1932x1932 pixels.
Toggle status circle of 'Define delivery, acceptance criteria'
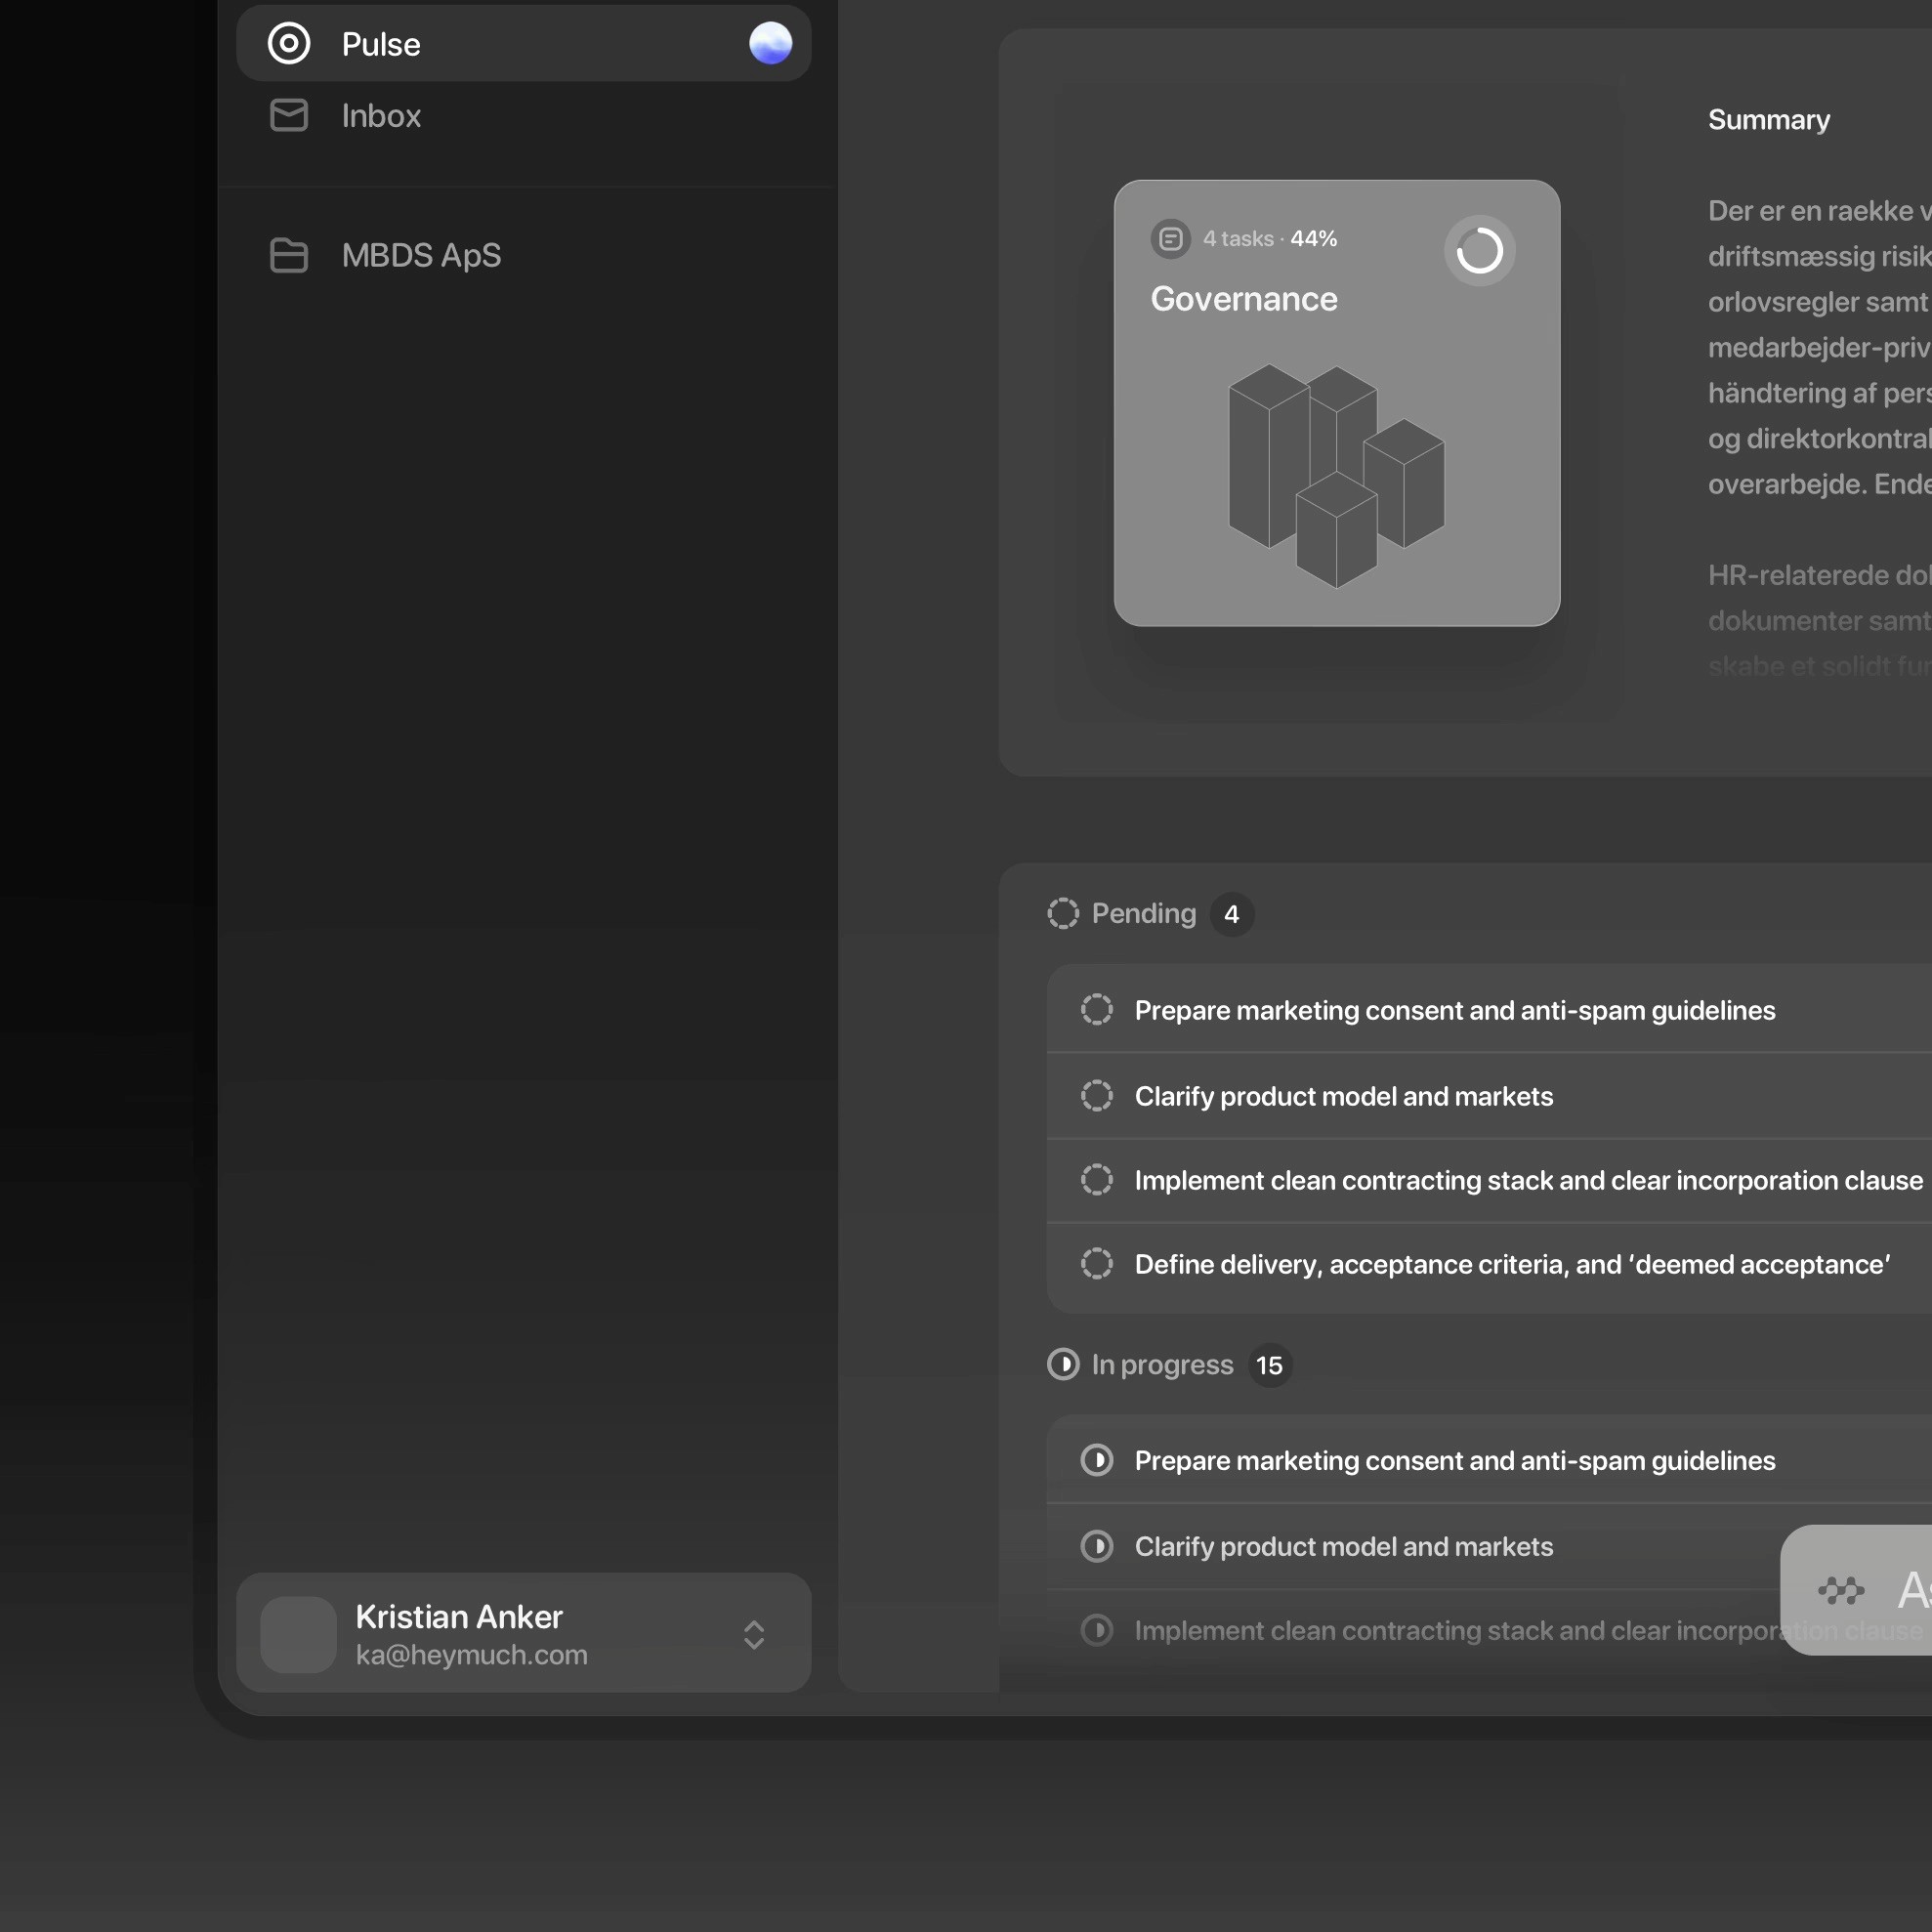point(1097,1263)
